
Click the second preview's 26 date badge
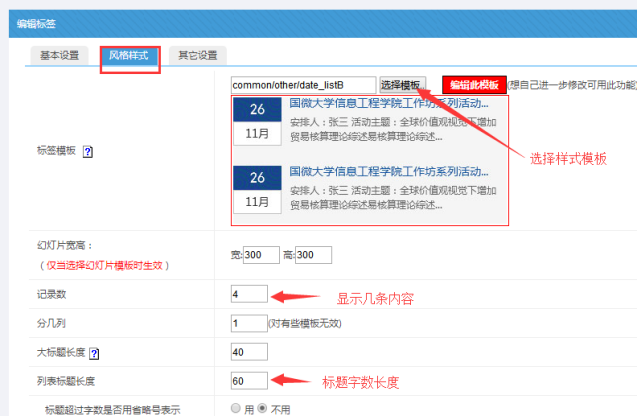pos(257,178)
